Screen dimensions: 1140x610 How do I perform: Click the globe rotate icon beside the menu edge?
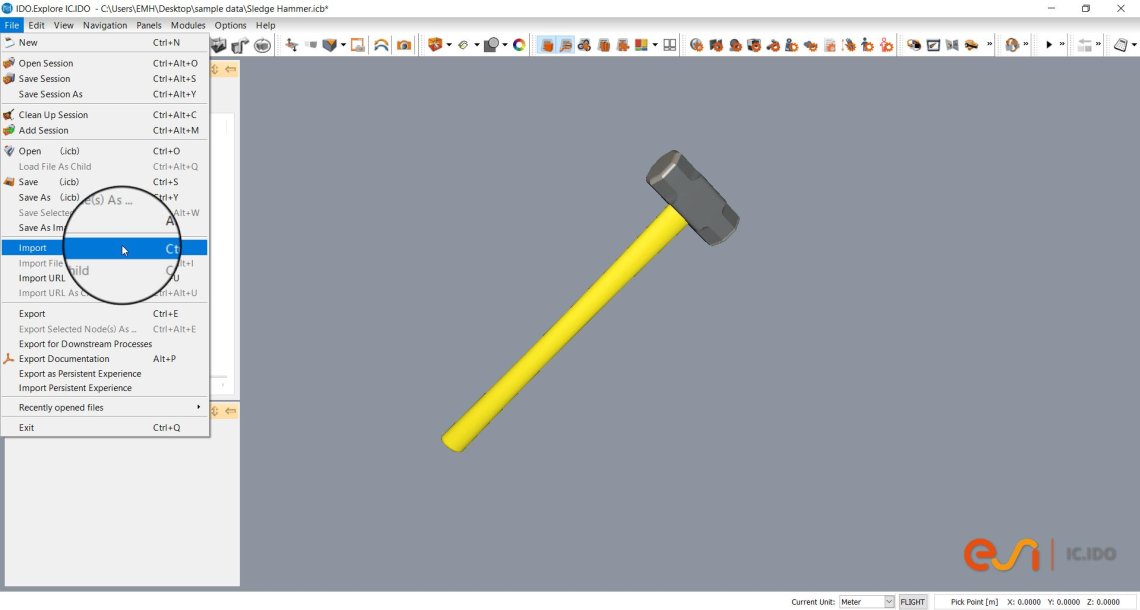tap(262, 45)
